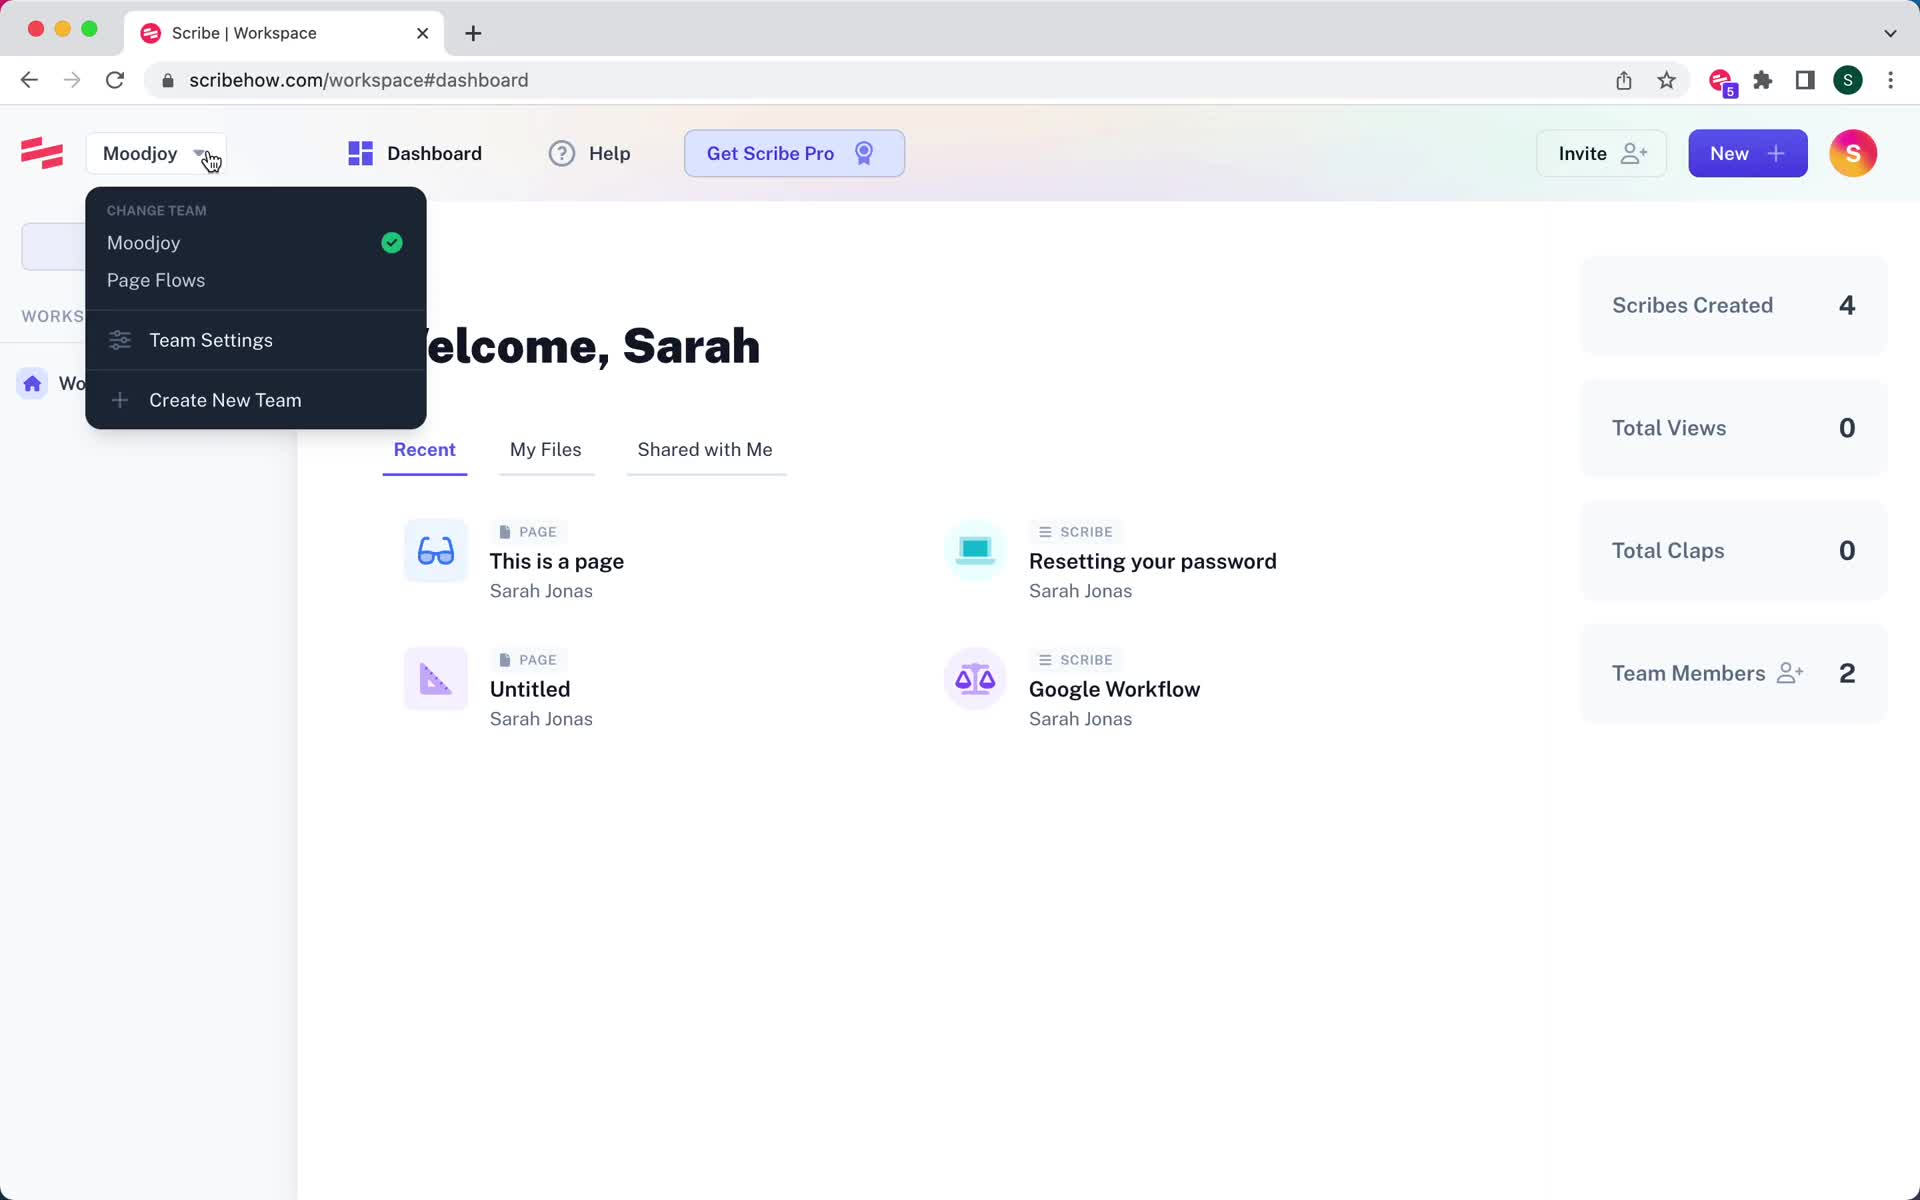Screen dimensions: 1920x1200
Task: Click the New item plus icon
Action: click(1776, 153)
